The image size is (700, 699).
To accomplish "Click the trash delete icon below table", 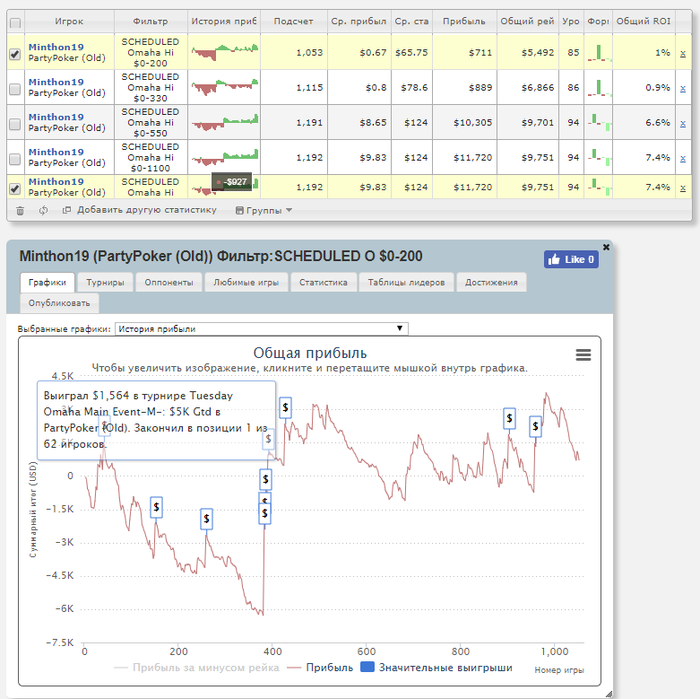I will pos(20,210).
